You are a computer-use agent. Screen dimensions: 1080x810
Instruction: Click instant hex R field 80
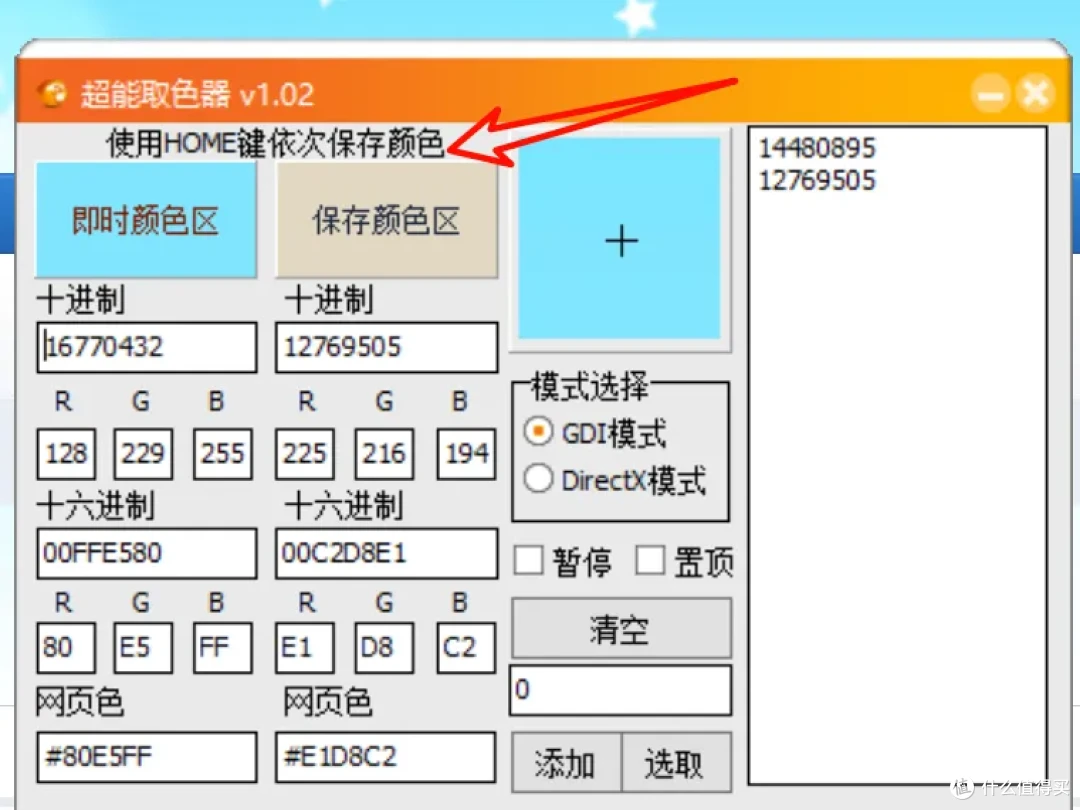tap(66, 647)
